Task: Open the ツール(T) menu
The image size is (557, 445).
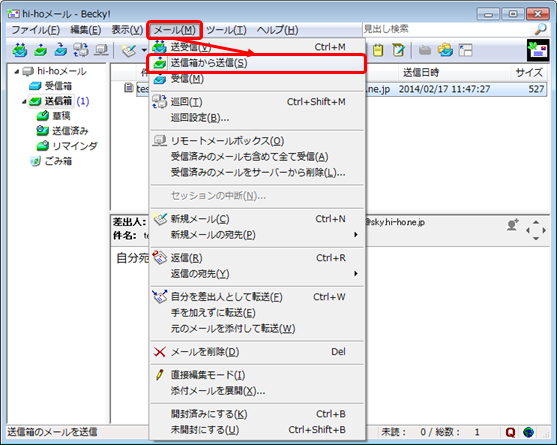Action: pos(226,30)
